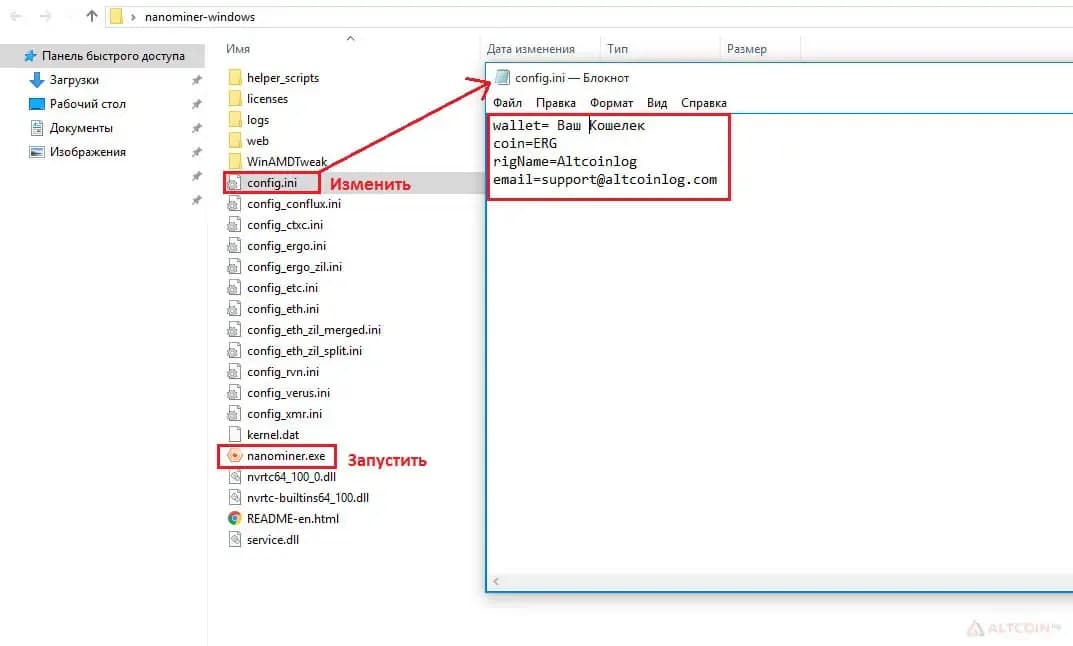The width and height of the screenshot is (1073, 646).
Task: Open the Правка menu in Notepad
Action: pyautogui.click(x=555, y=103)
